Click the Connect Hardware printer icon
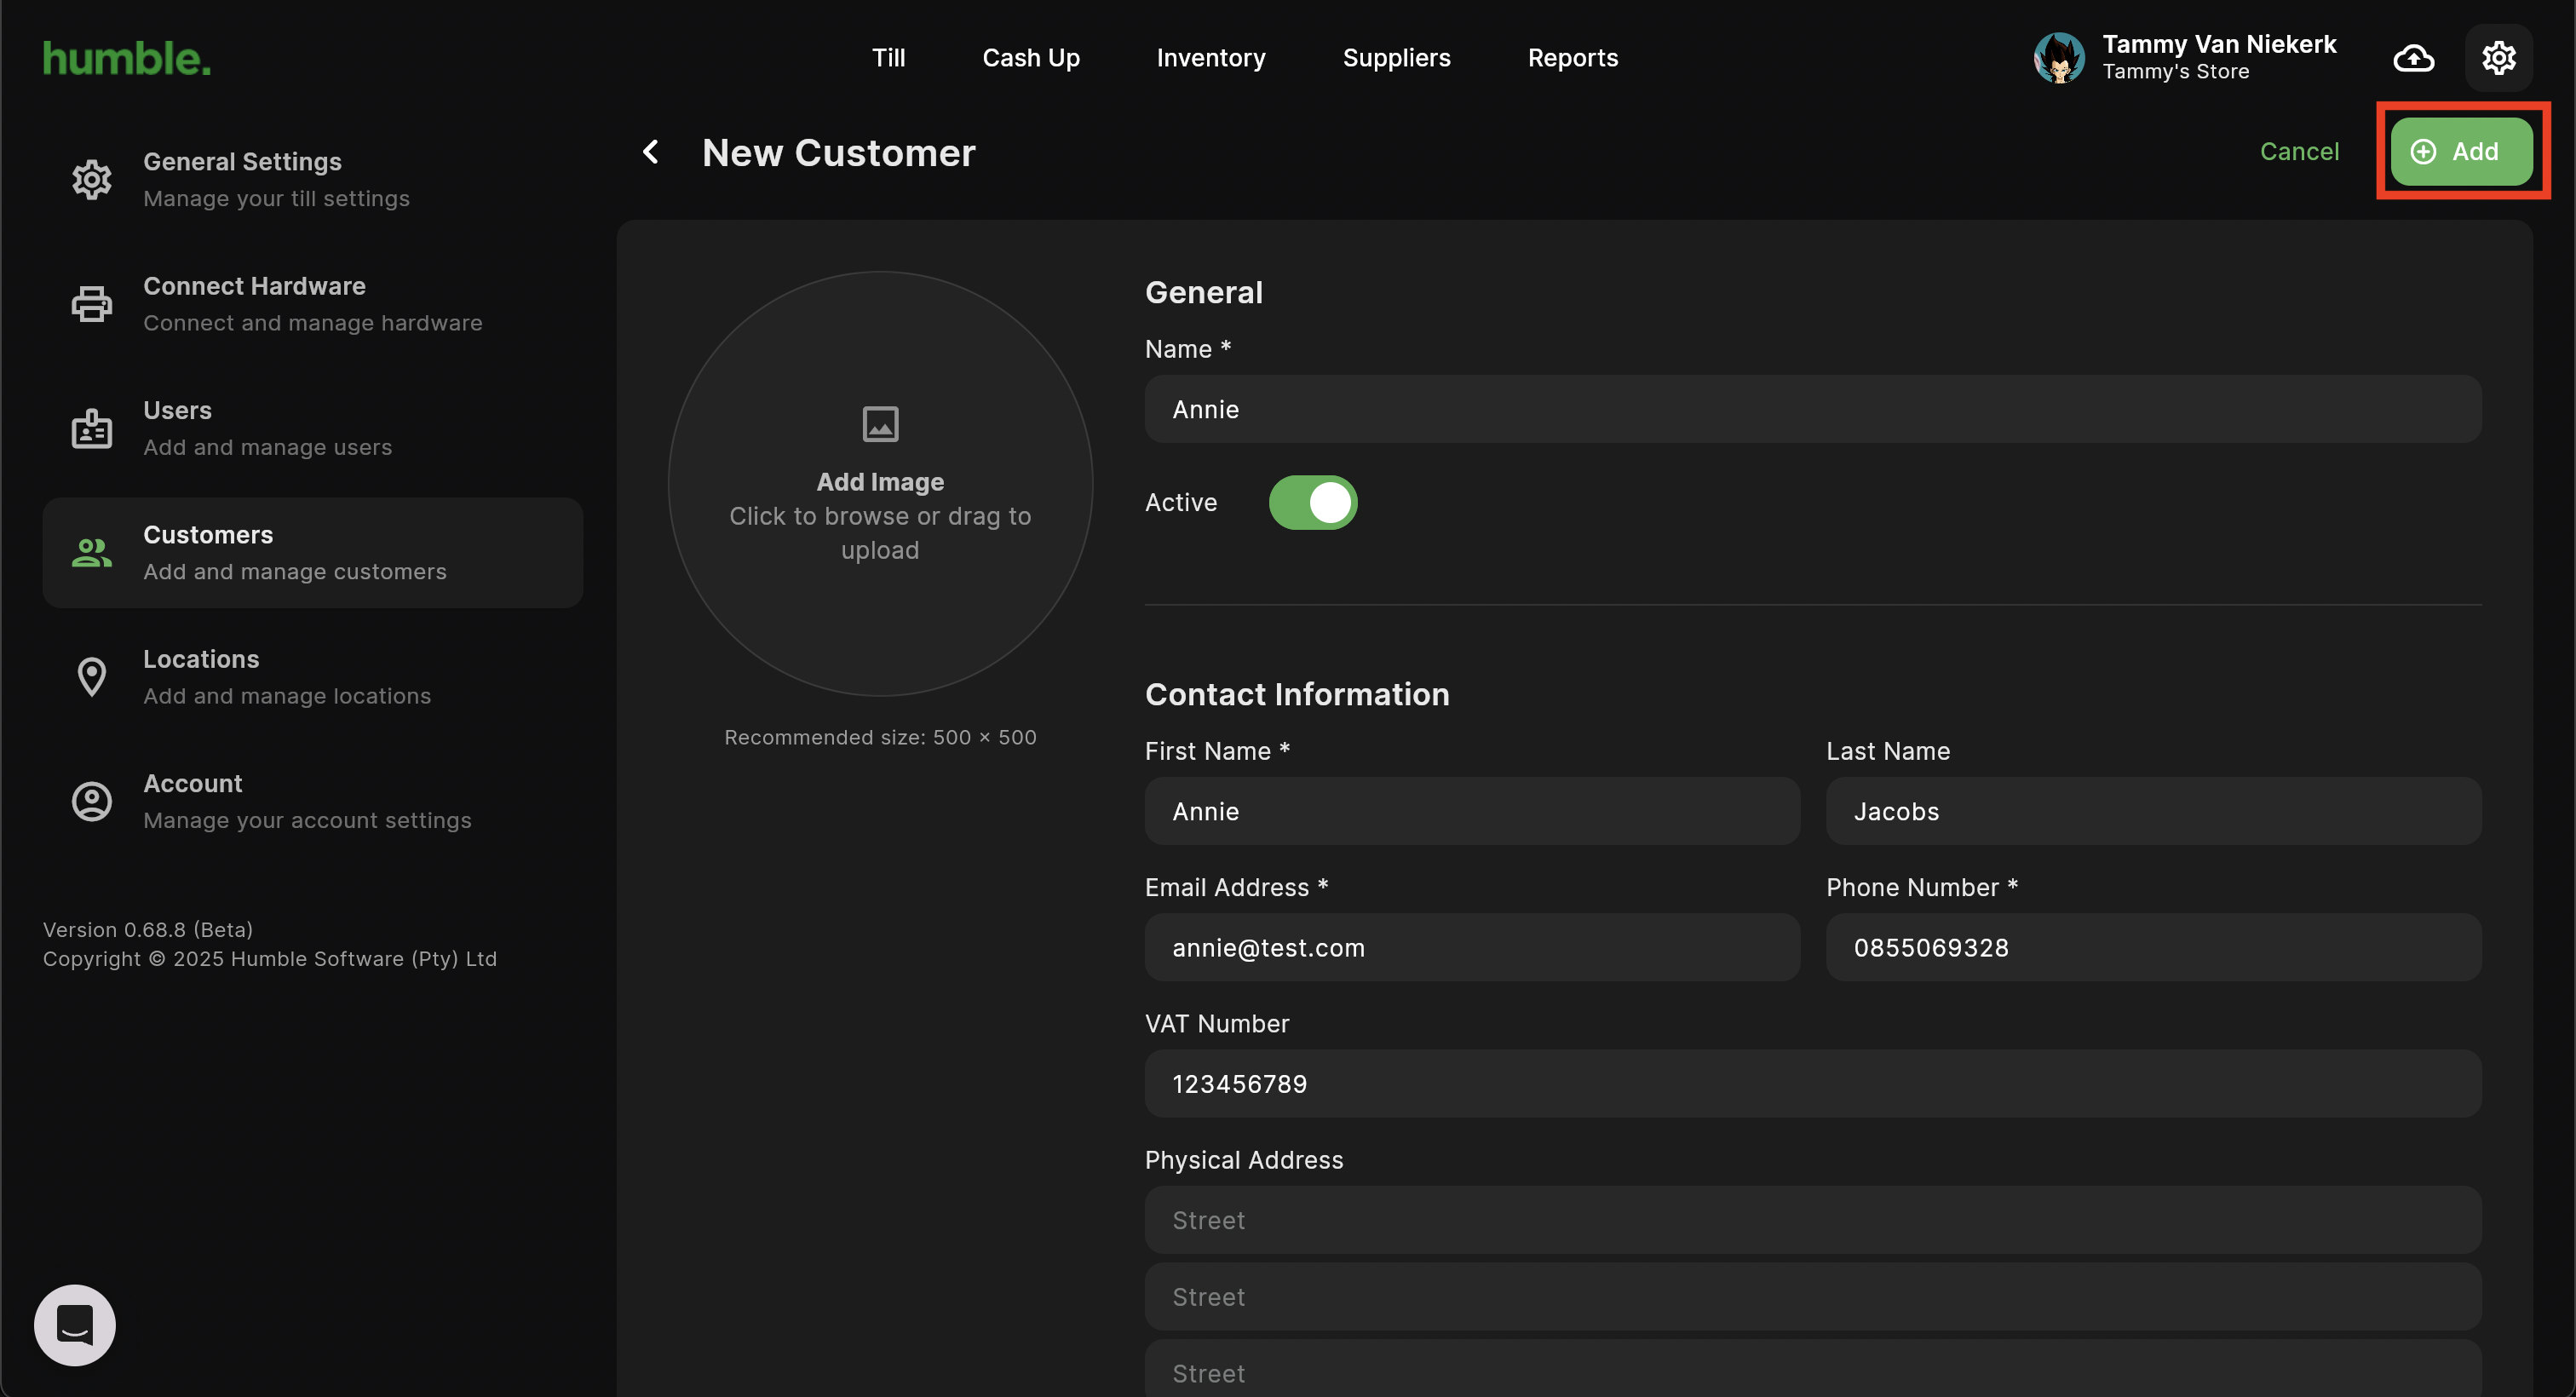The image size is (2576, 1397). tap(92, 304)
